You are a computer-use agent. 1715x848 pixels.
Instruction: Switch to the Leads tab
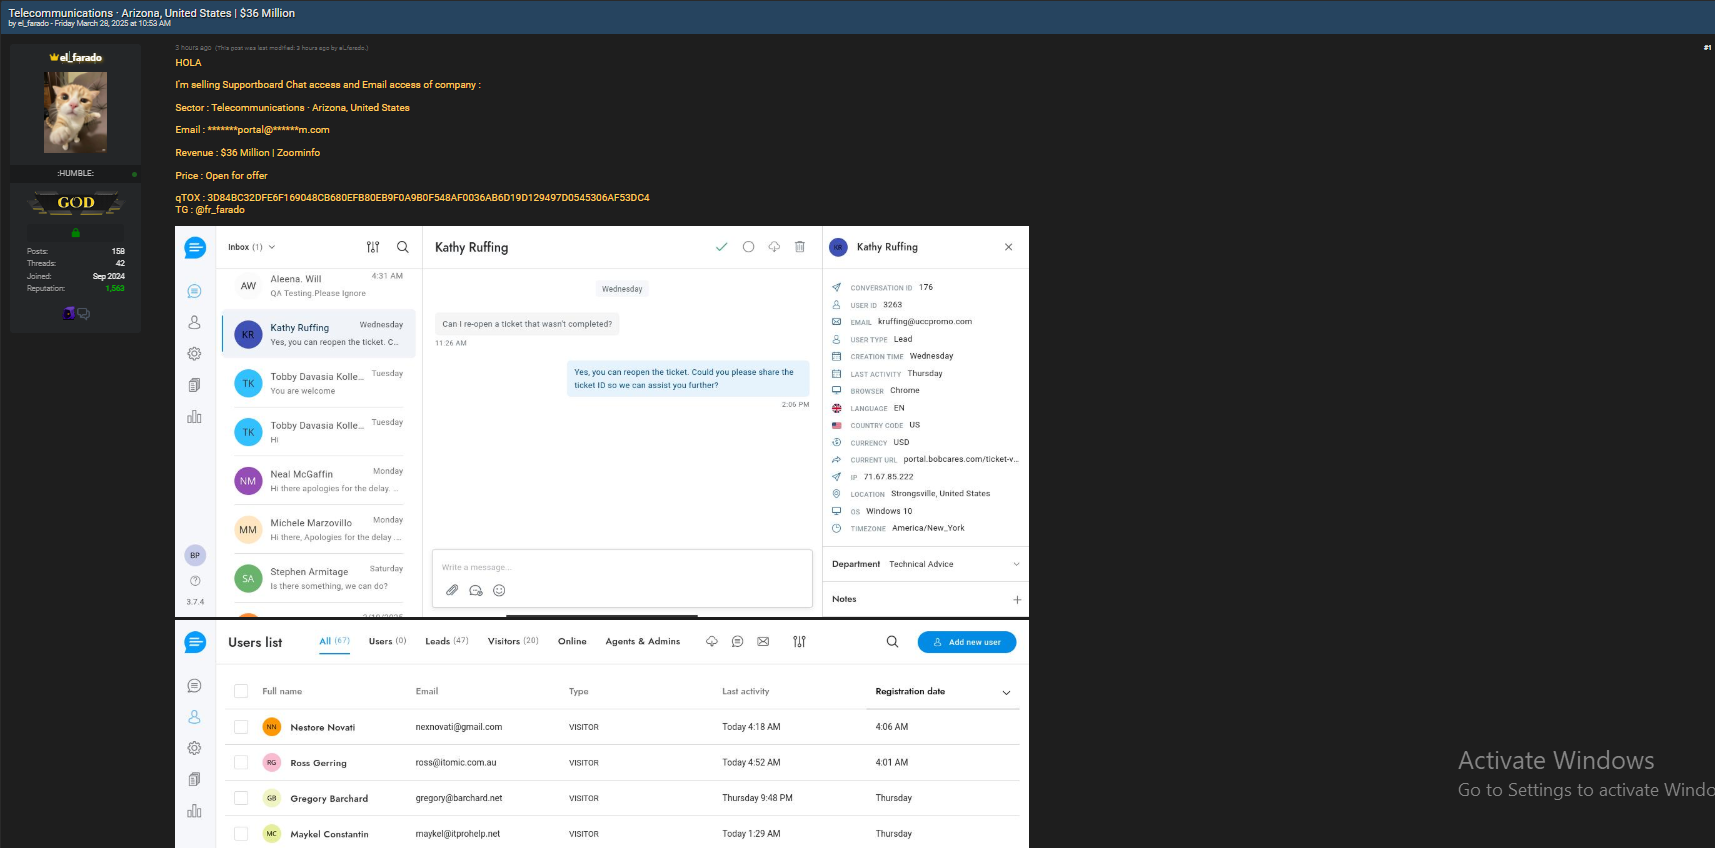[447, 641]
